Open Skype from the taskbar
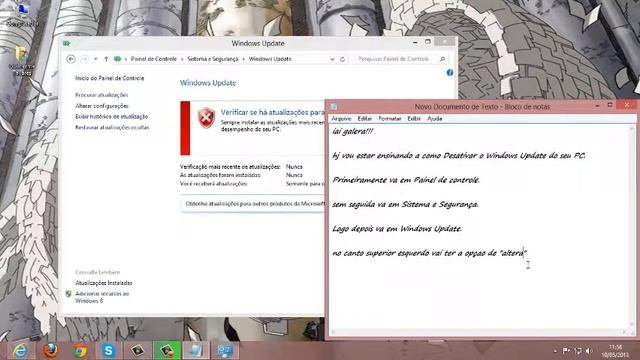640x360 pixels. [109, 351]
